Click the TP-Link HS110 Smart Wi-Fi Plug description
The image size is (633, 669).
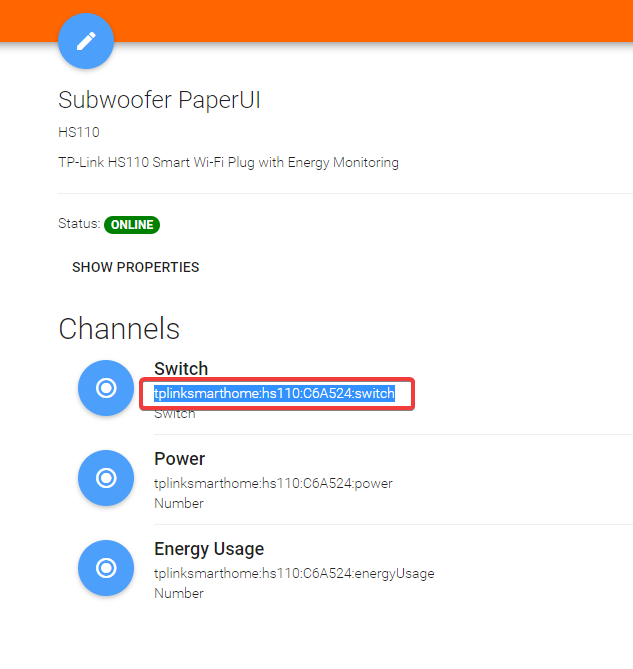coord(228,163)
